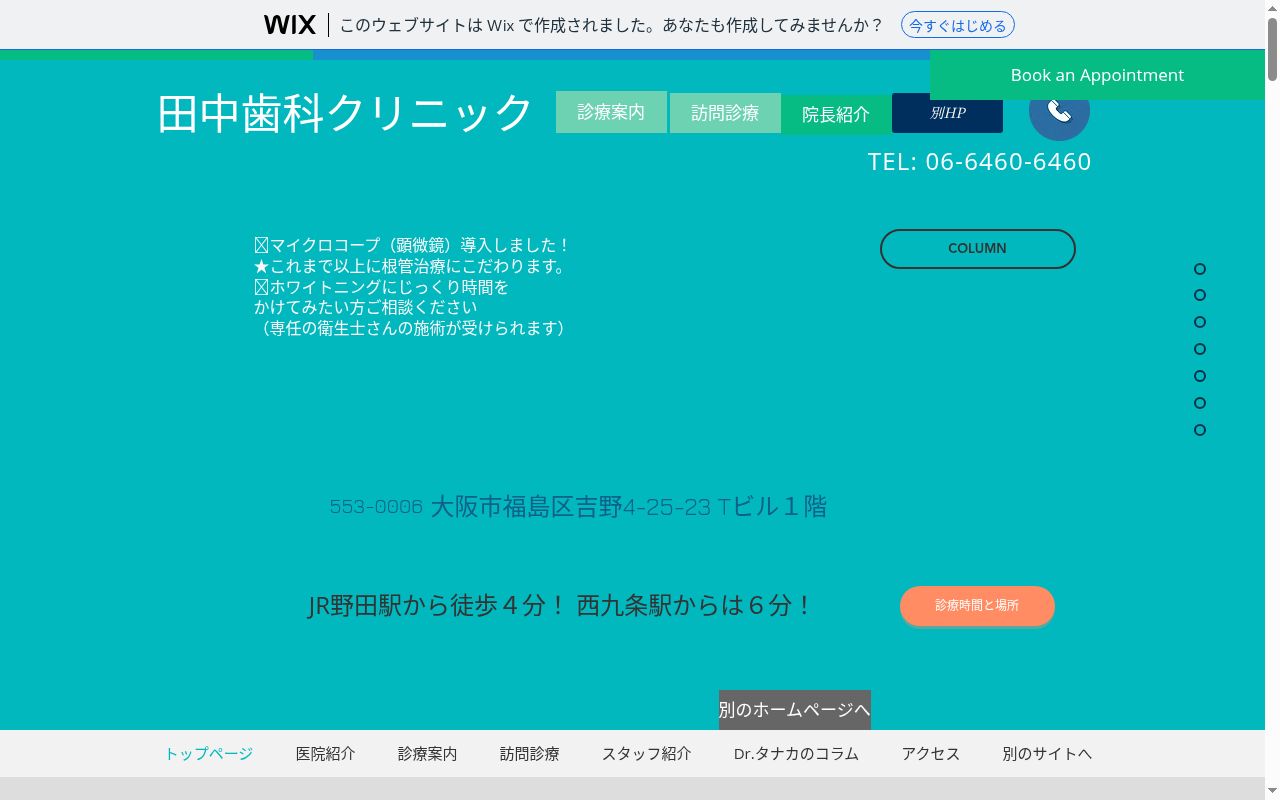
Task: Select the fourth page anchor dot
Action: (1200, 349)
